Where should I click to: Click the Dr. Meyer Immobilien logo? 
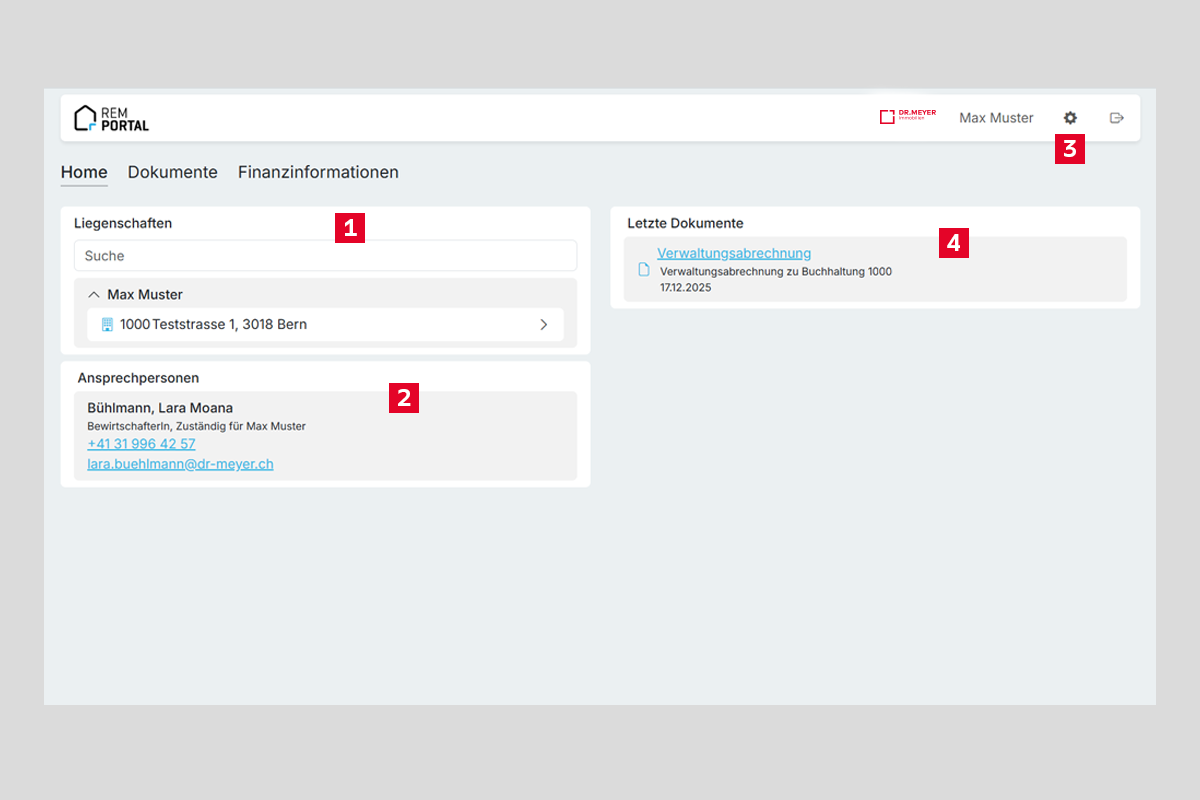[907, 117]
